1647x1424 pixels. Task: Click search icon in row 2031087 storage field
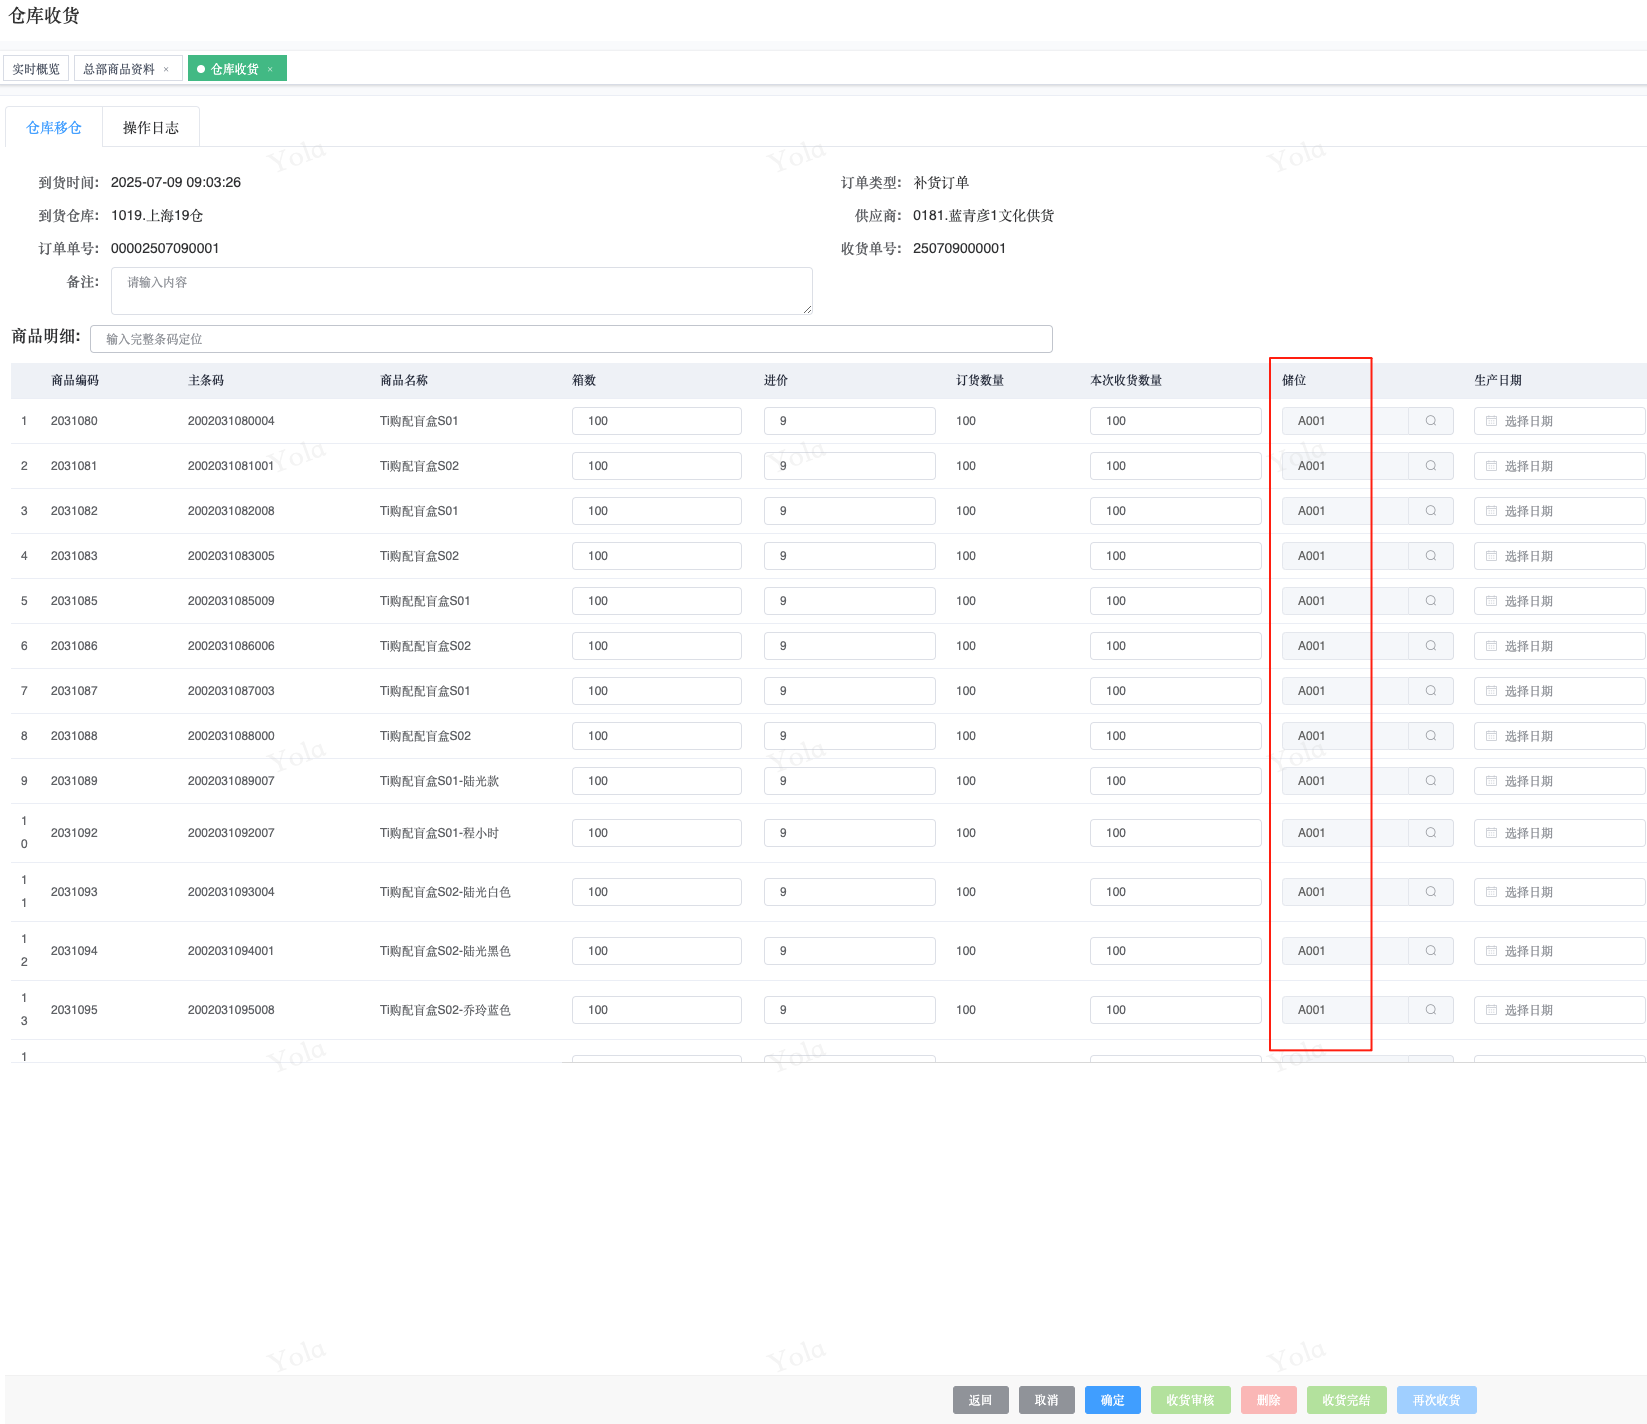[1430, 691]
